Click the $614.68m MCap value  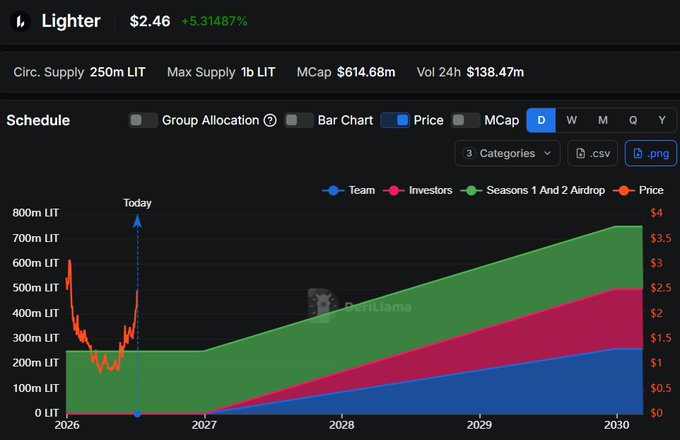(x=366, y=72)
